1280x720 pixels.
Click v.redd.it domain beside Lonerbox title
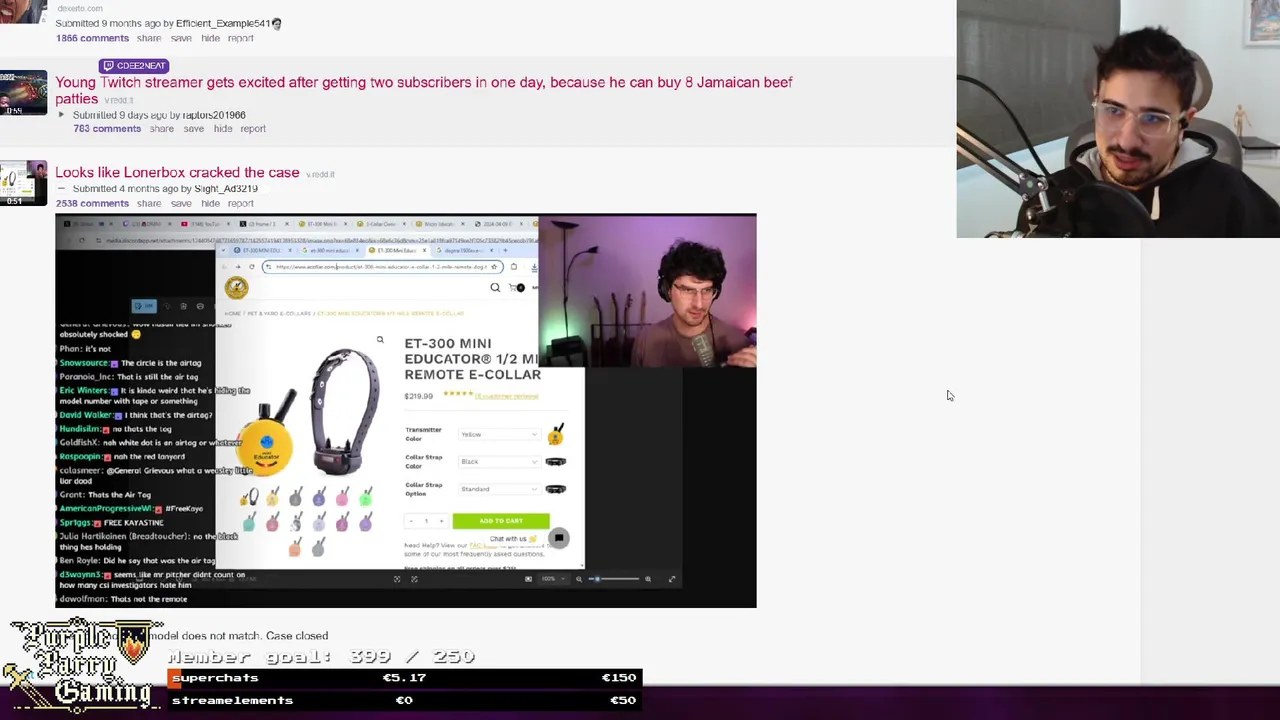pyautogui.click(x=320, y=174)
